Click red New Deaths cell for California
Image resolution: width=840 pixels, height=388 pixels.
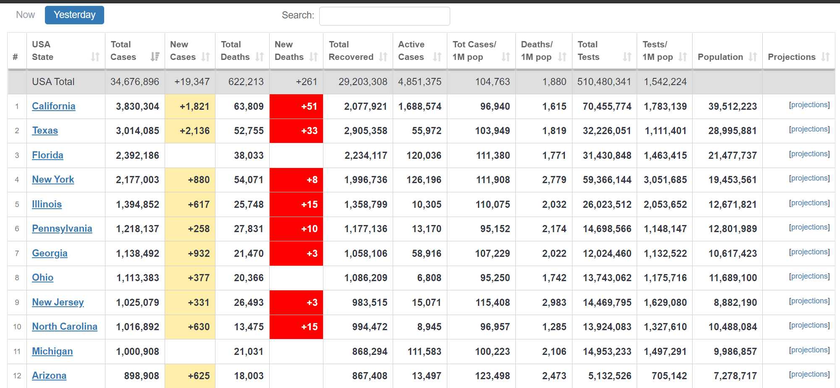point(296,106)
